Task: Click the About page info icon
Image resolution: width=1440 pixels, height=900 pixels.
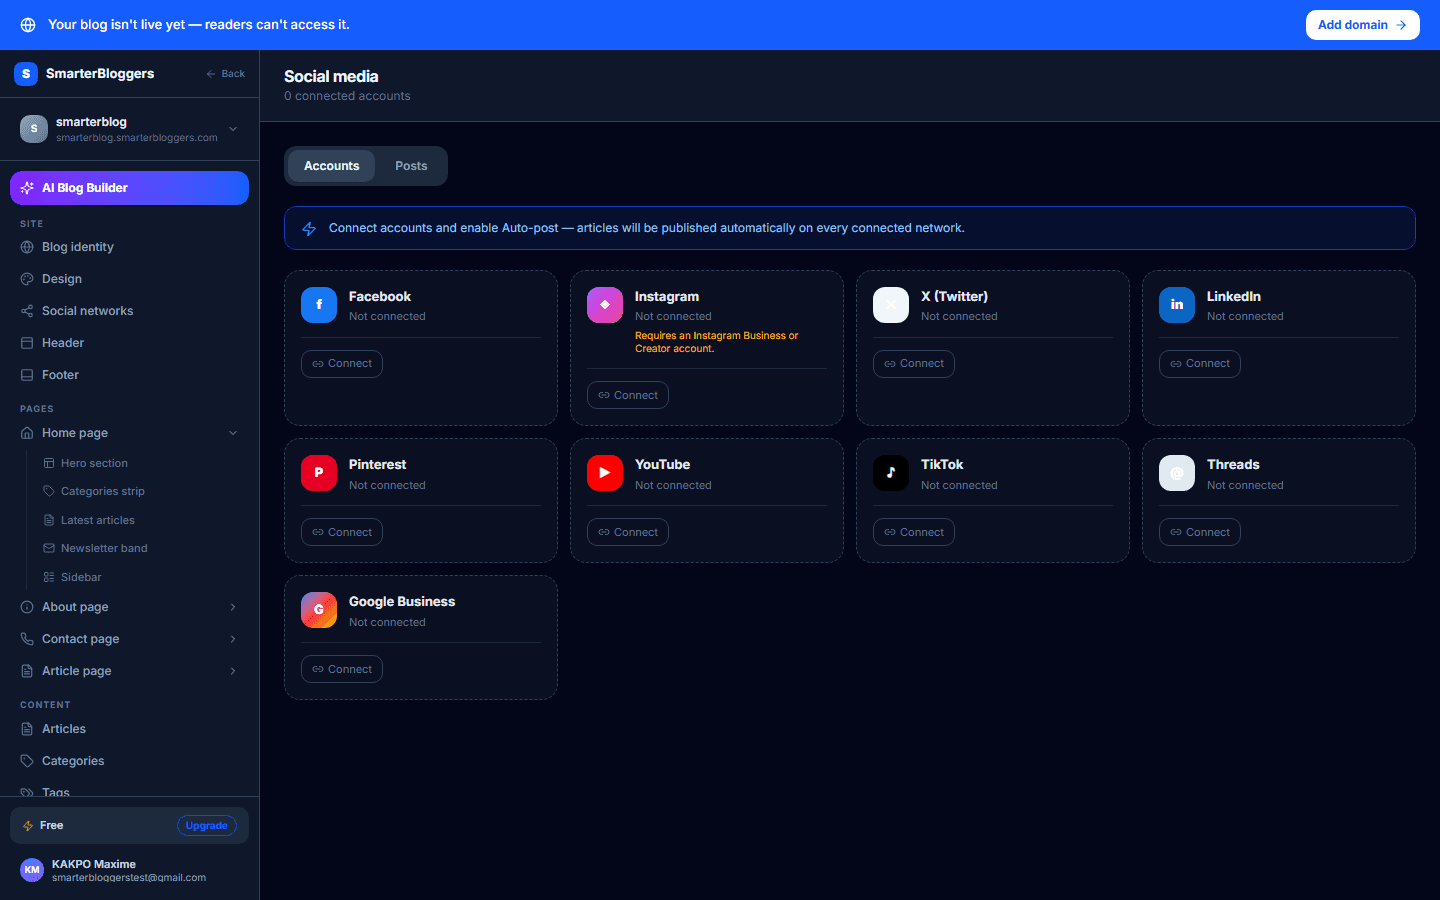Action: pos(27,607)
